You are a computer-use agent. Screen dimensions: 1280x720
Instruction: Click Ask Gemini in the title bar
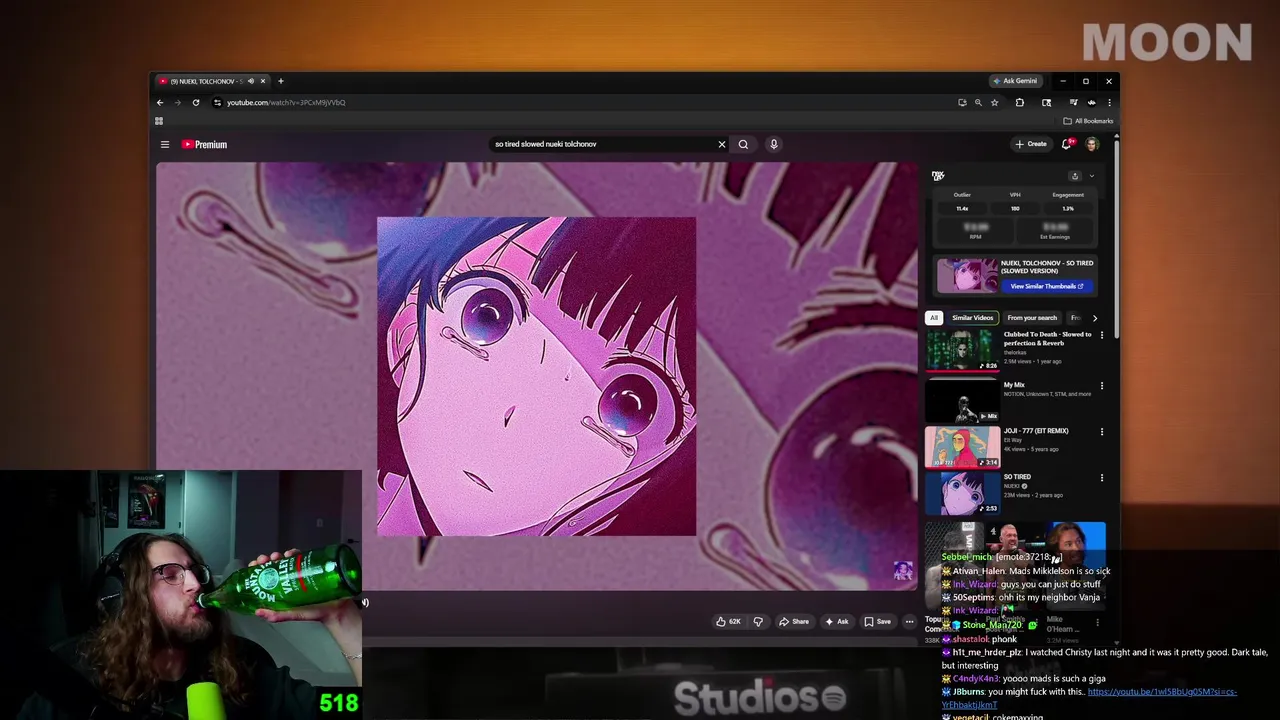[x=1015, y=81]
